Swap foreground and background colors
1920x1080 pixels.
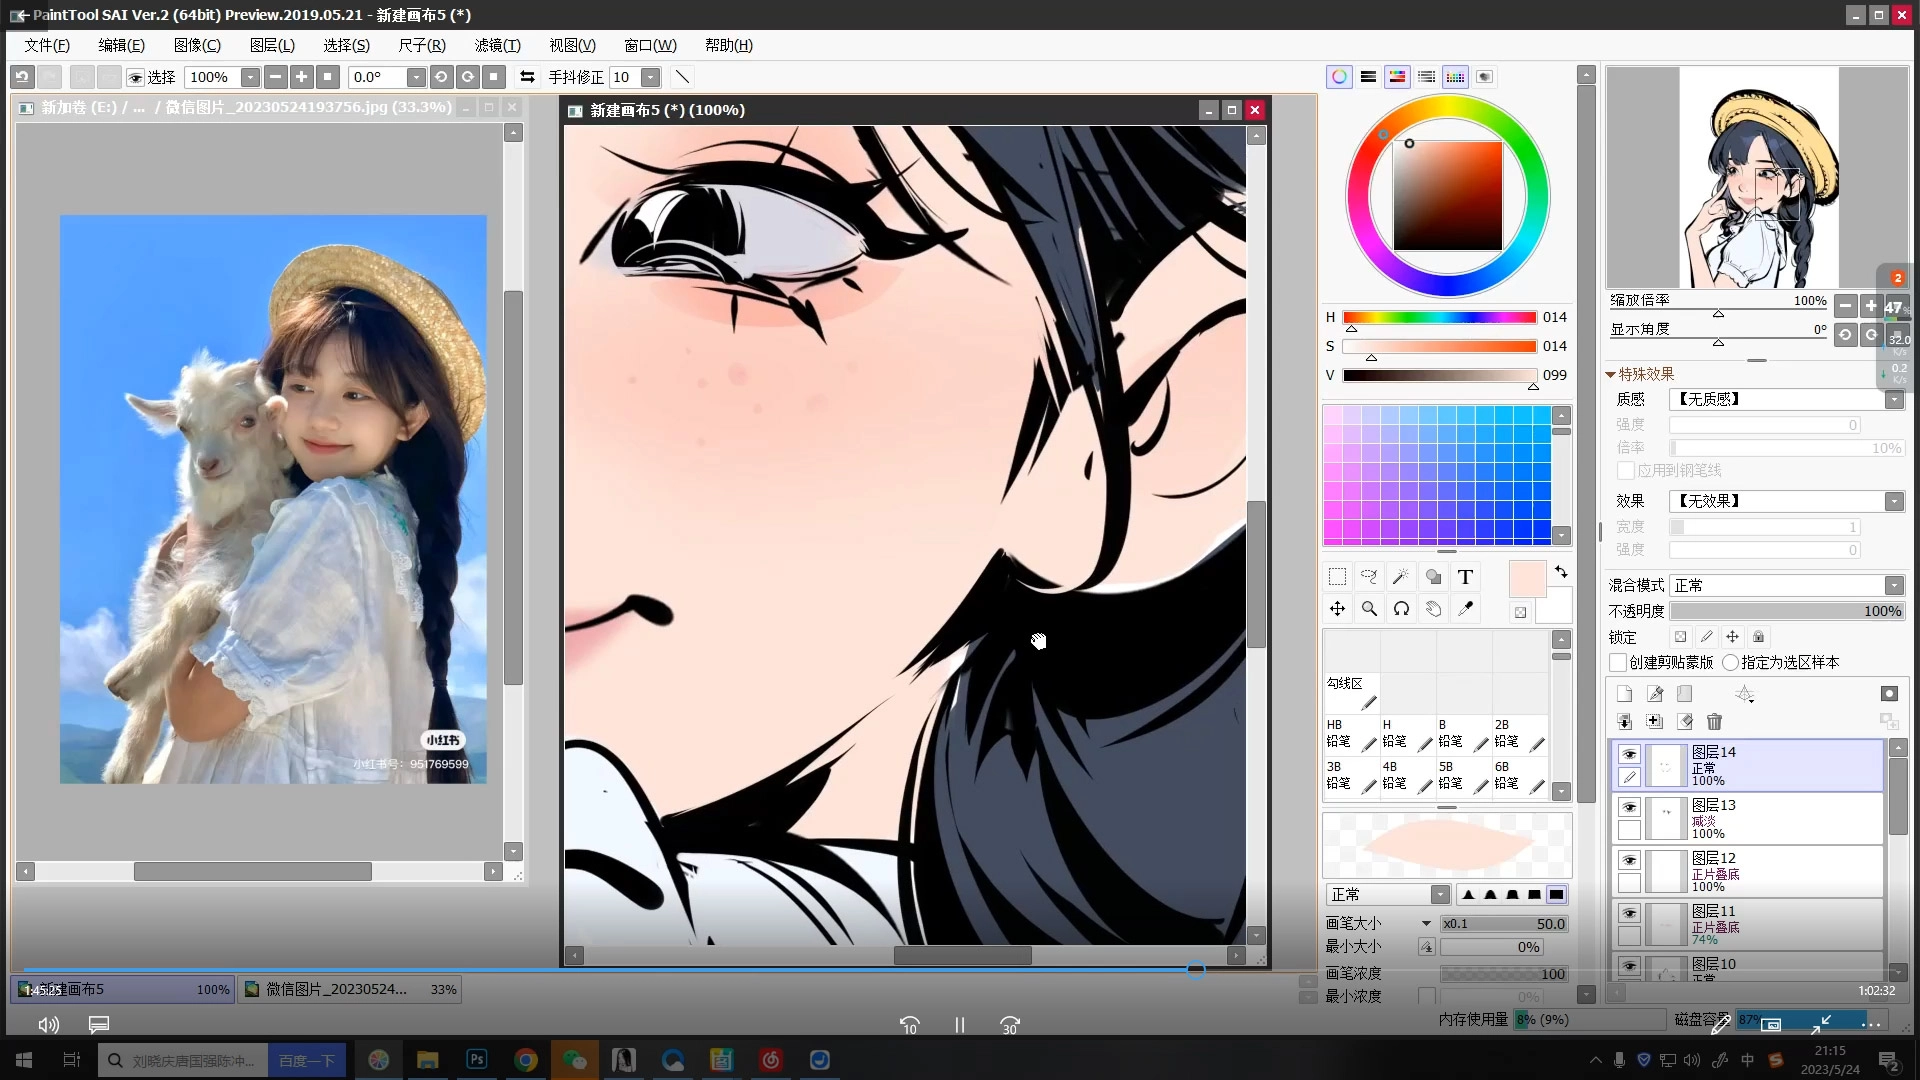[1561, 572]
